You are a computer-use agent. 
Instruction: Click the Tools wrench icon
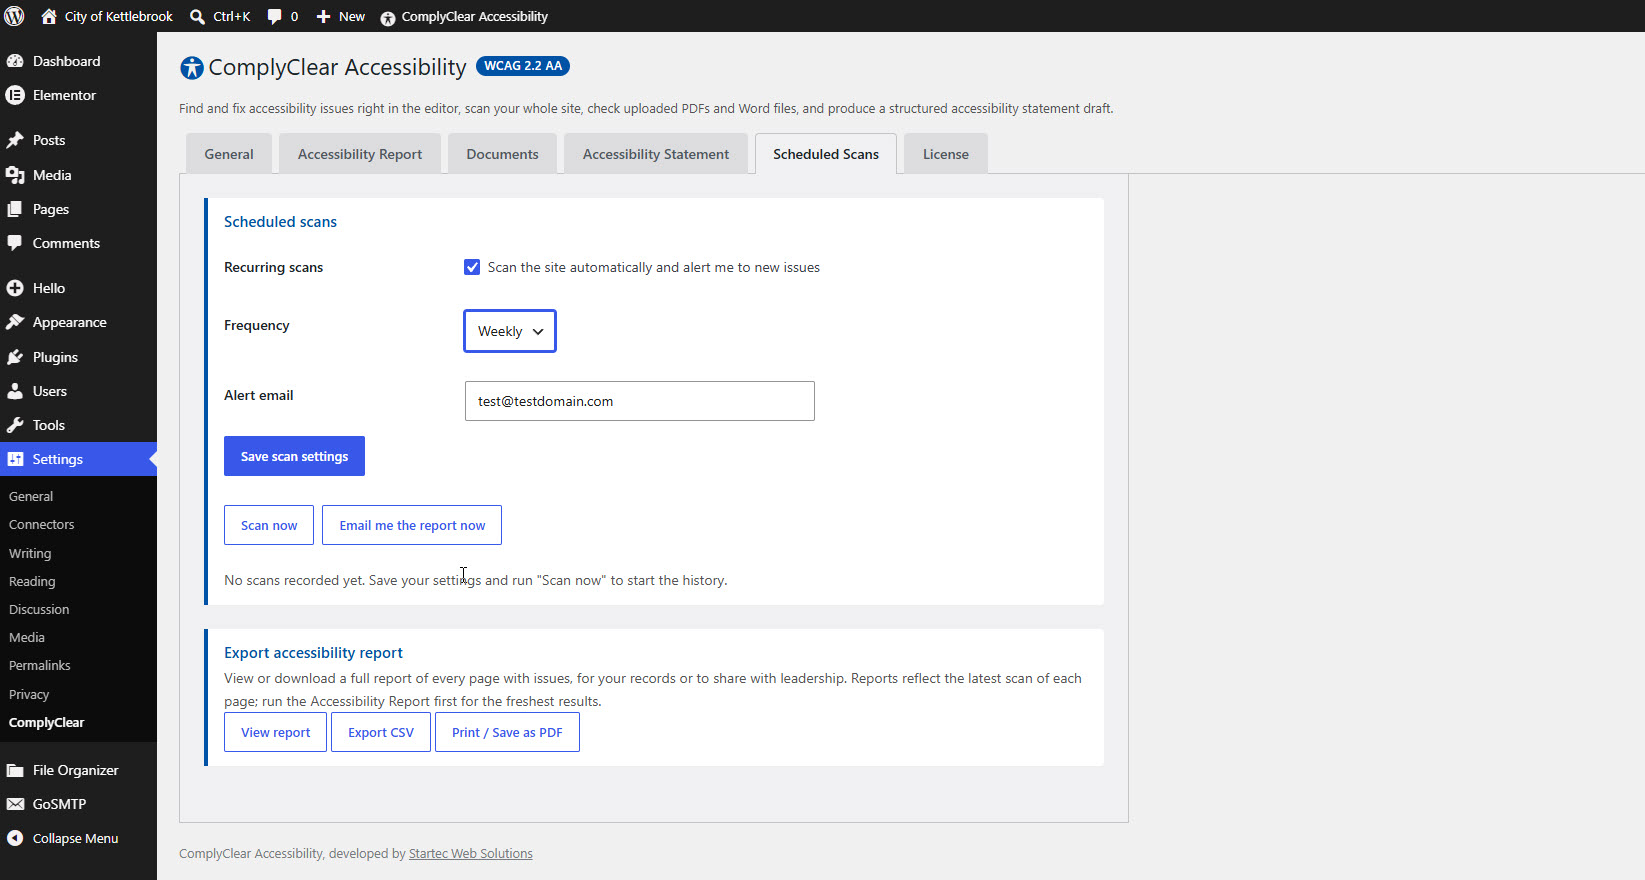click(15, 425)
